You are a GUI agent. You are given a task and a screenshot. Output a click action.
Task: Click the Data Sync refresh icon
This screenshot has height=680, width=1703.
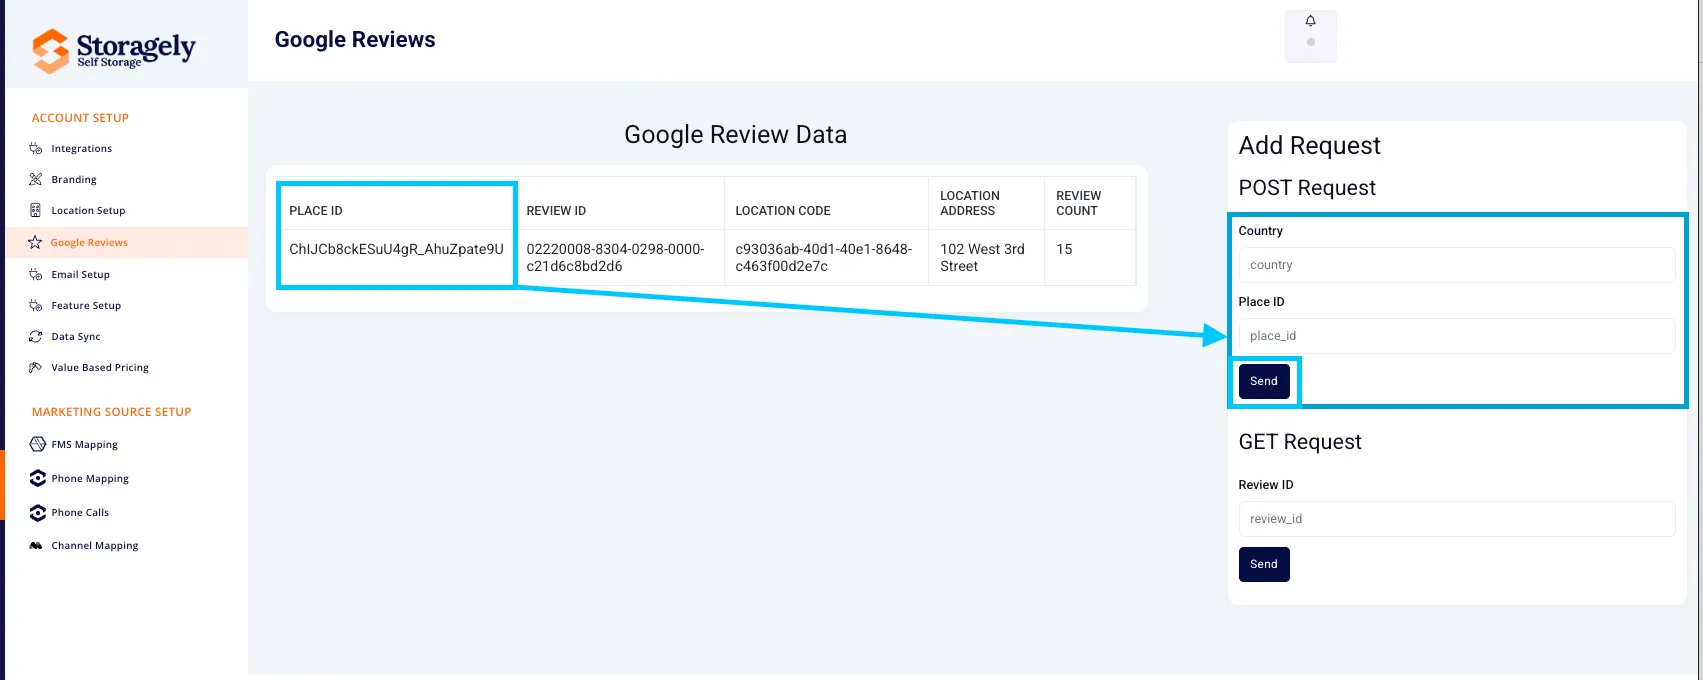pyautogui.click(x=36, y=337)
